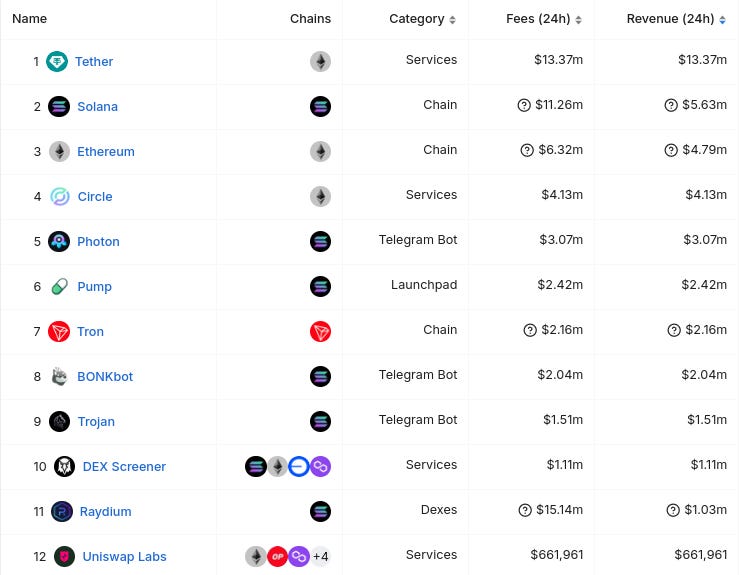Sort by Category column header
This screenshot has width=739, height=575.
423,19
